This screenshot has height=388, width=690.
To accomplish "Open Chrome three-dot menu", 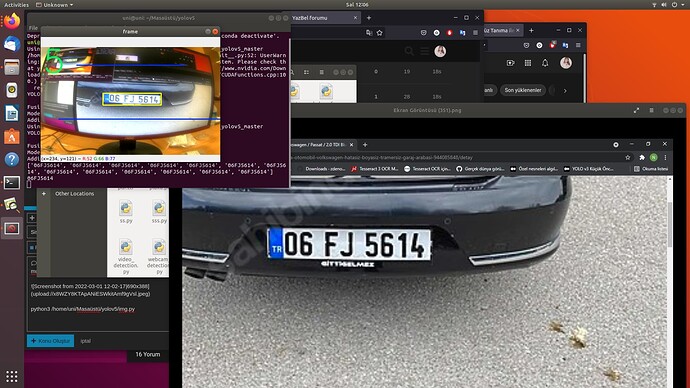I will click(x=665, y=157).
